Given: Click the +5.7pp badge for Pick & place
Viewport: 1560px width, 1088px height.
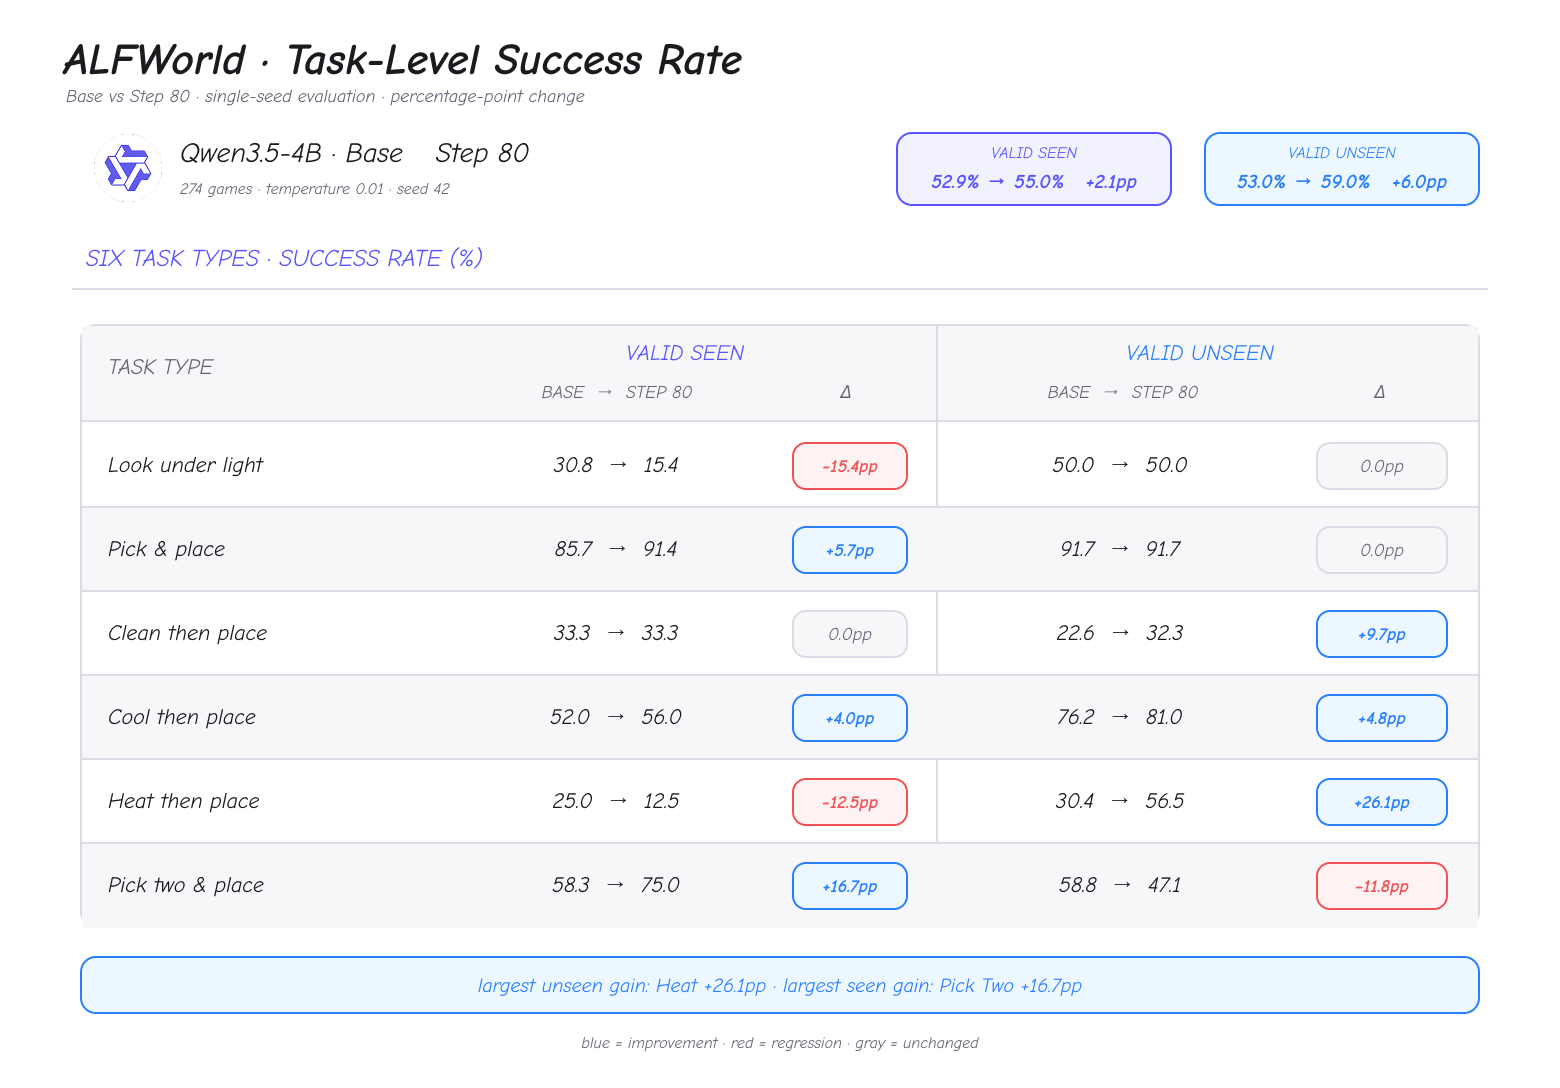Looking at the screenshot, I should pos(850,550).
